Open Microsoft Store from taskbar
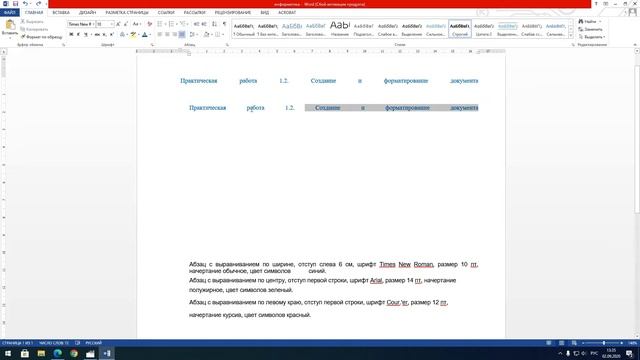This screenshot has width=640, height=360. click(25, 353)
